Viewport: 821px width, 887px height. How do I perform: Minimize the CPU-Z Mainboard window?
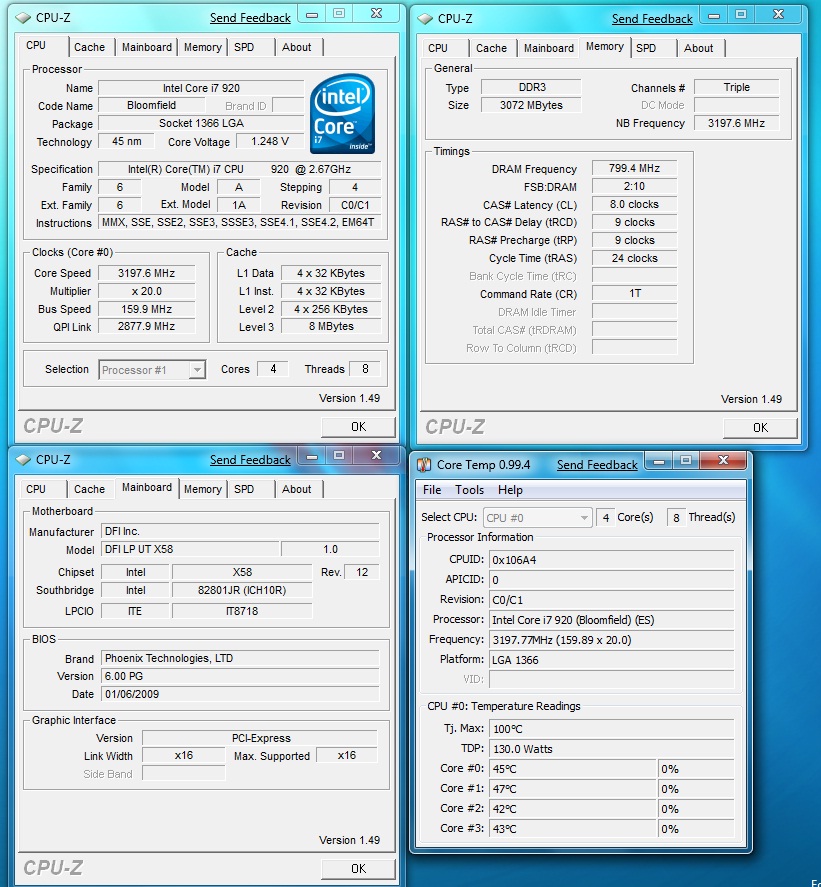click(312, 457)
